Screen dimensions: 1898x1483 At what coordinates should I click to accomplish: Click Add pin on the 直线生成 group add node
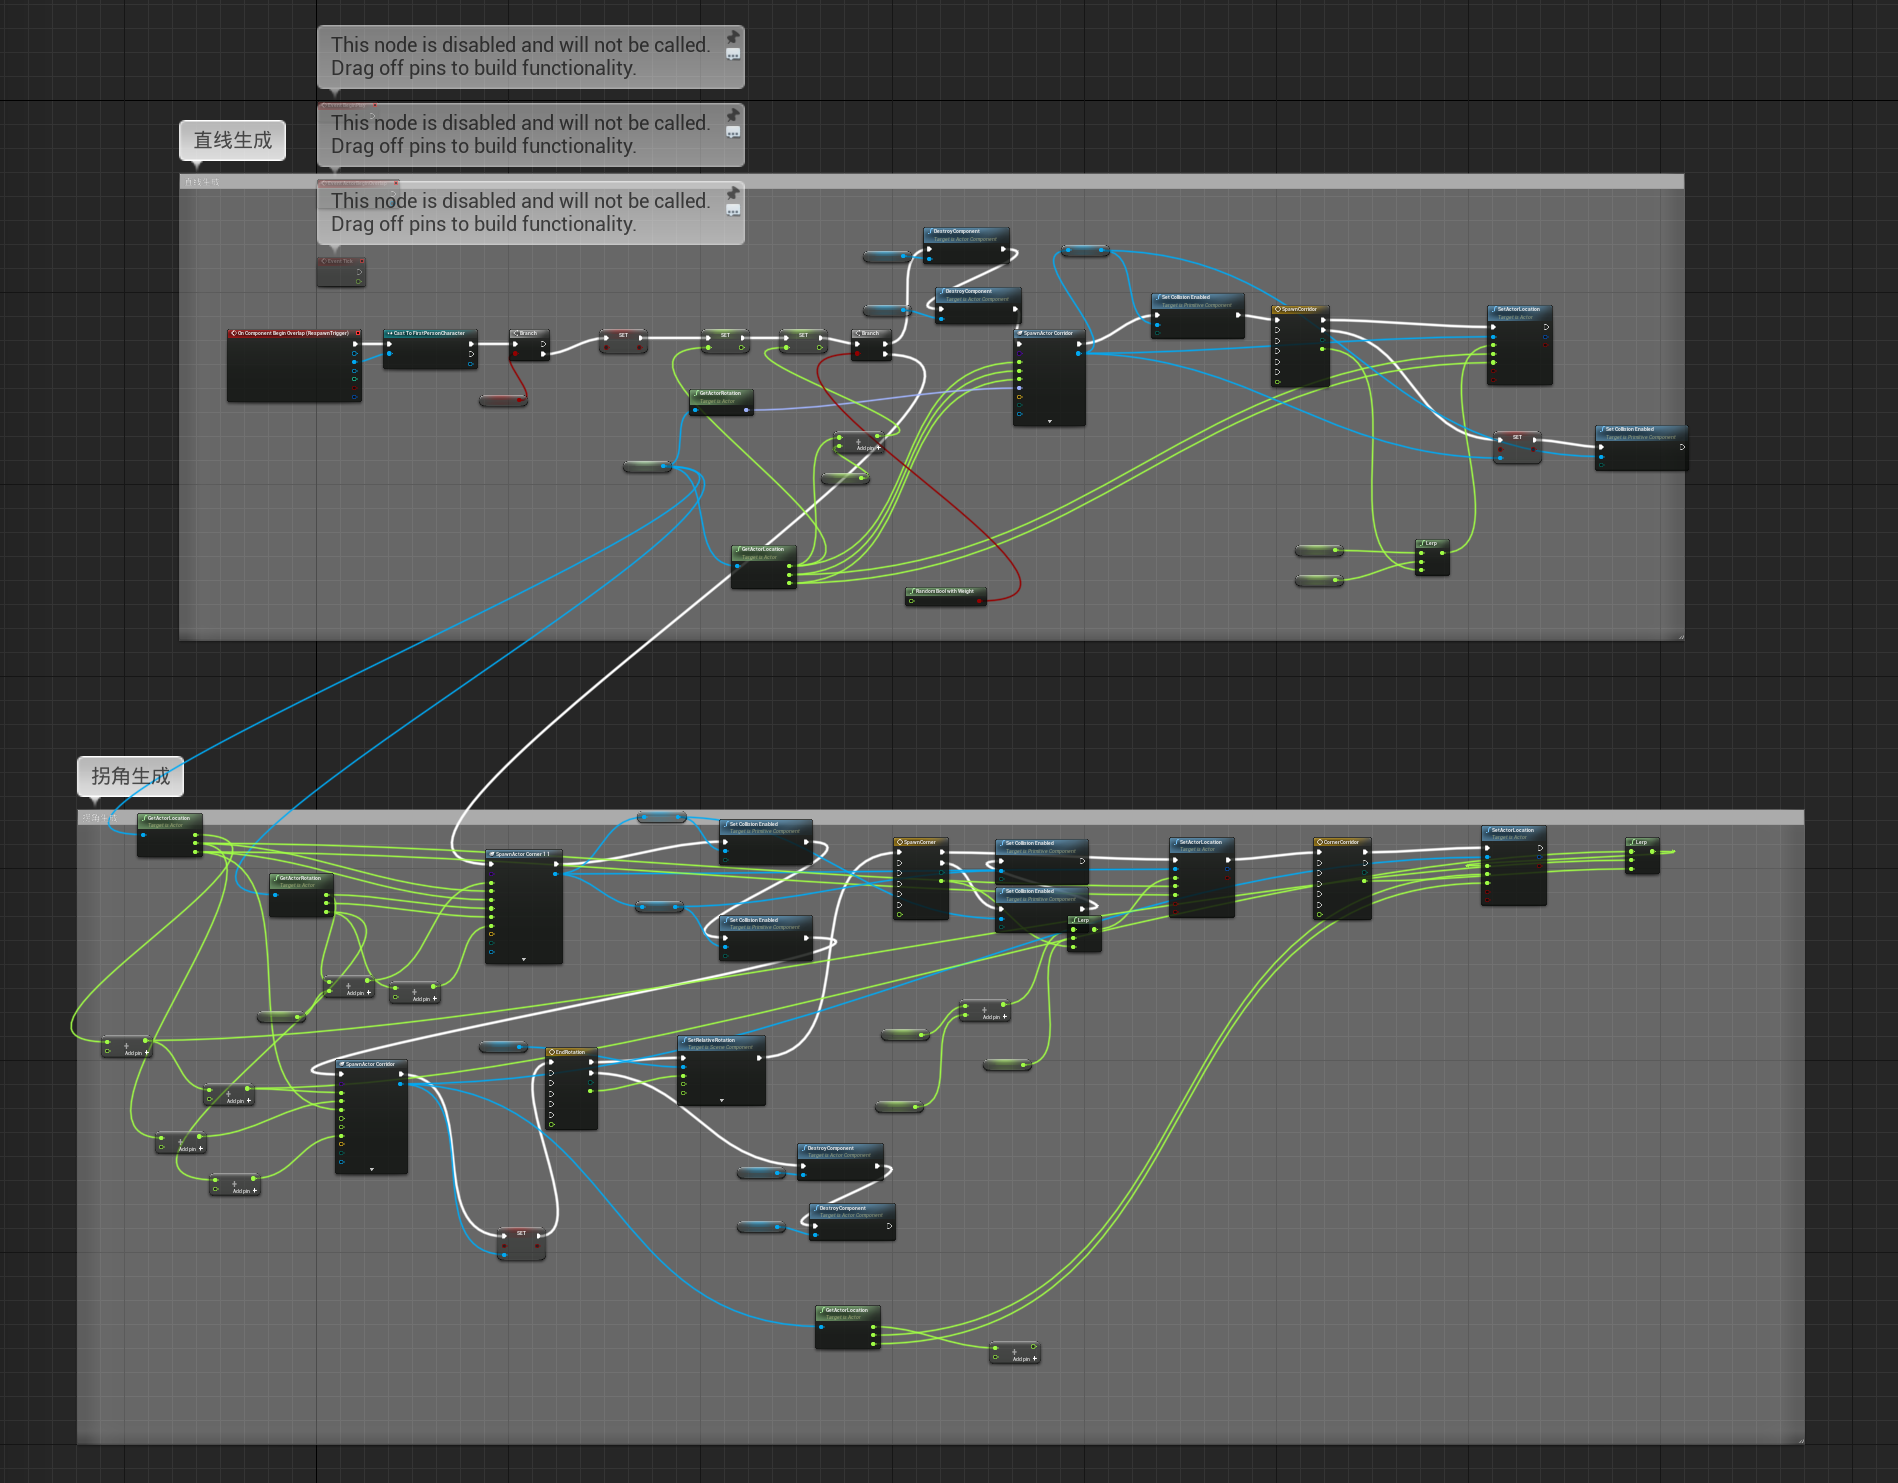[x=868, y=448]
